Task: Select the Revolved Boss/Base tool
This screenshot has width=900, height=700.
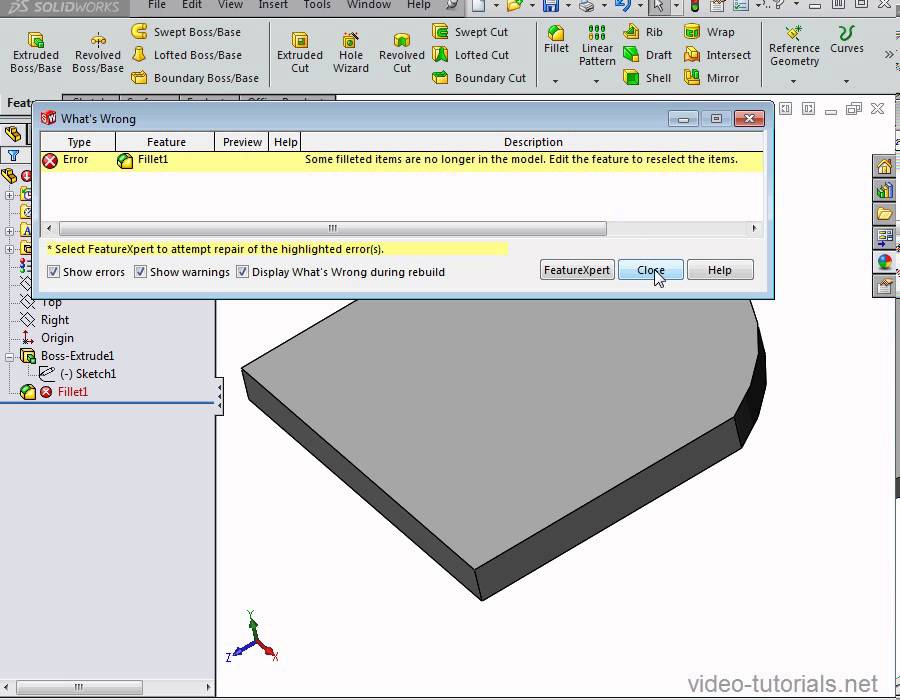Action: click(x=98, y=52)
